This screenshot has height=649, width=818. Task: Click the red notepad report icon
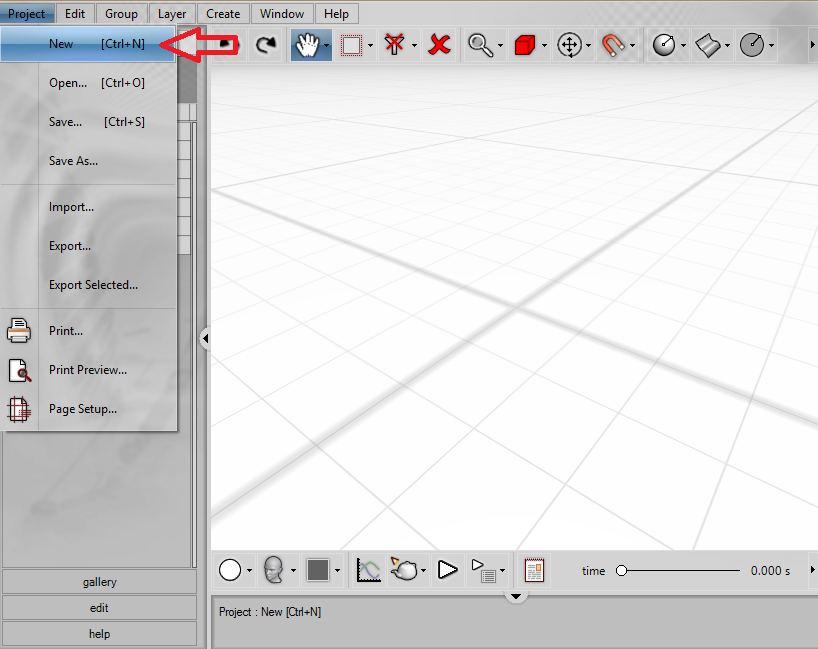534,570
